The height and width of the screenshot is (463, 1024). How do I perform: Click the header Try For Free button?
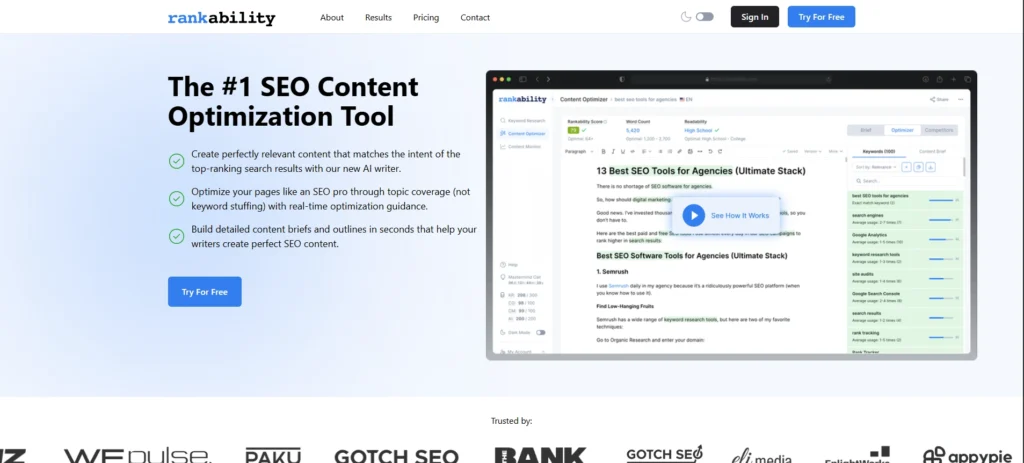821,17
